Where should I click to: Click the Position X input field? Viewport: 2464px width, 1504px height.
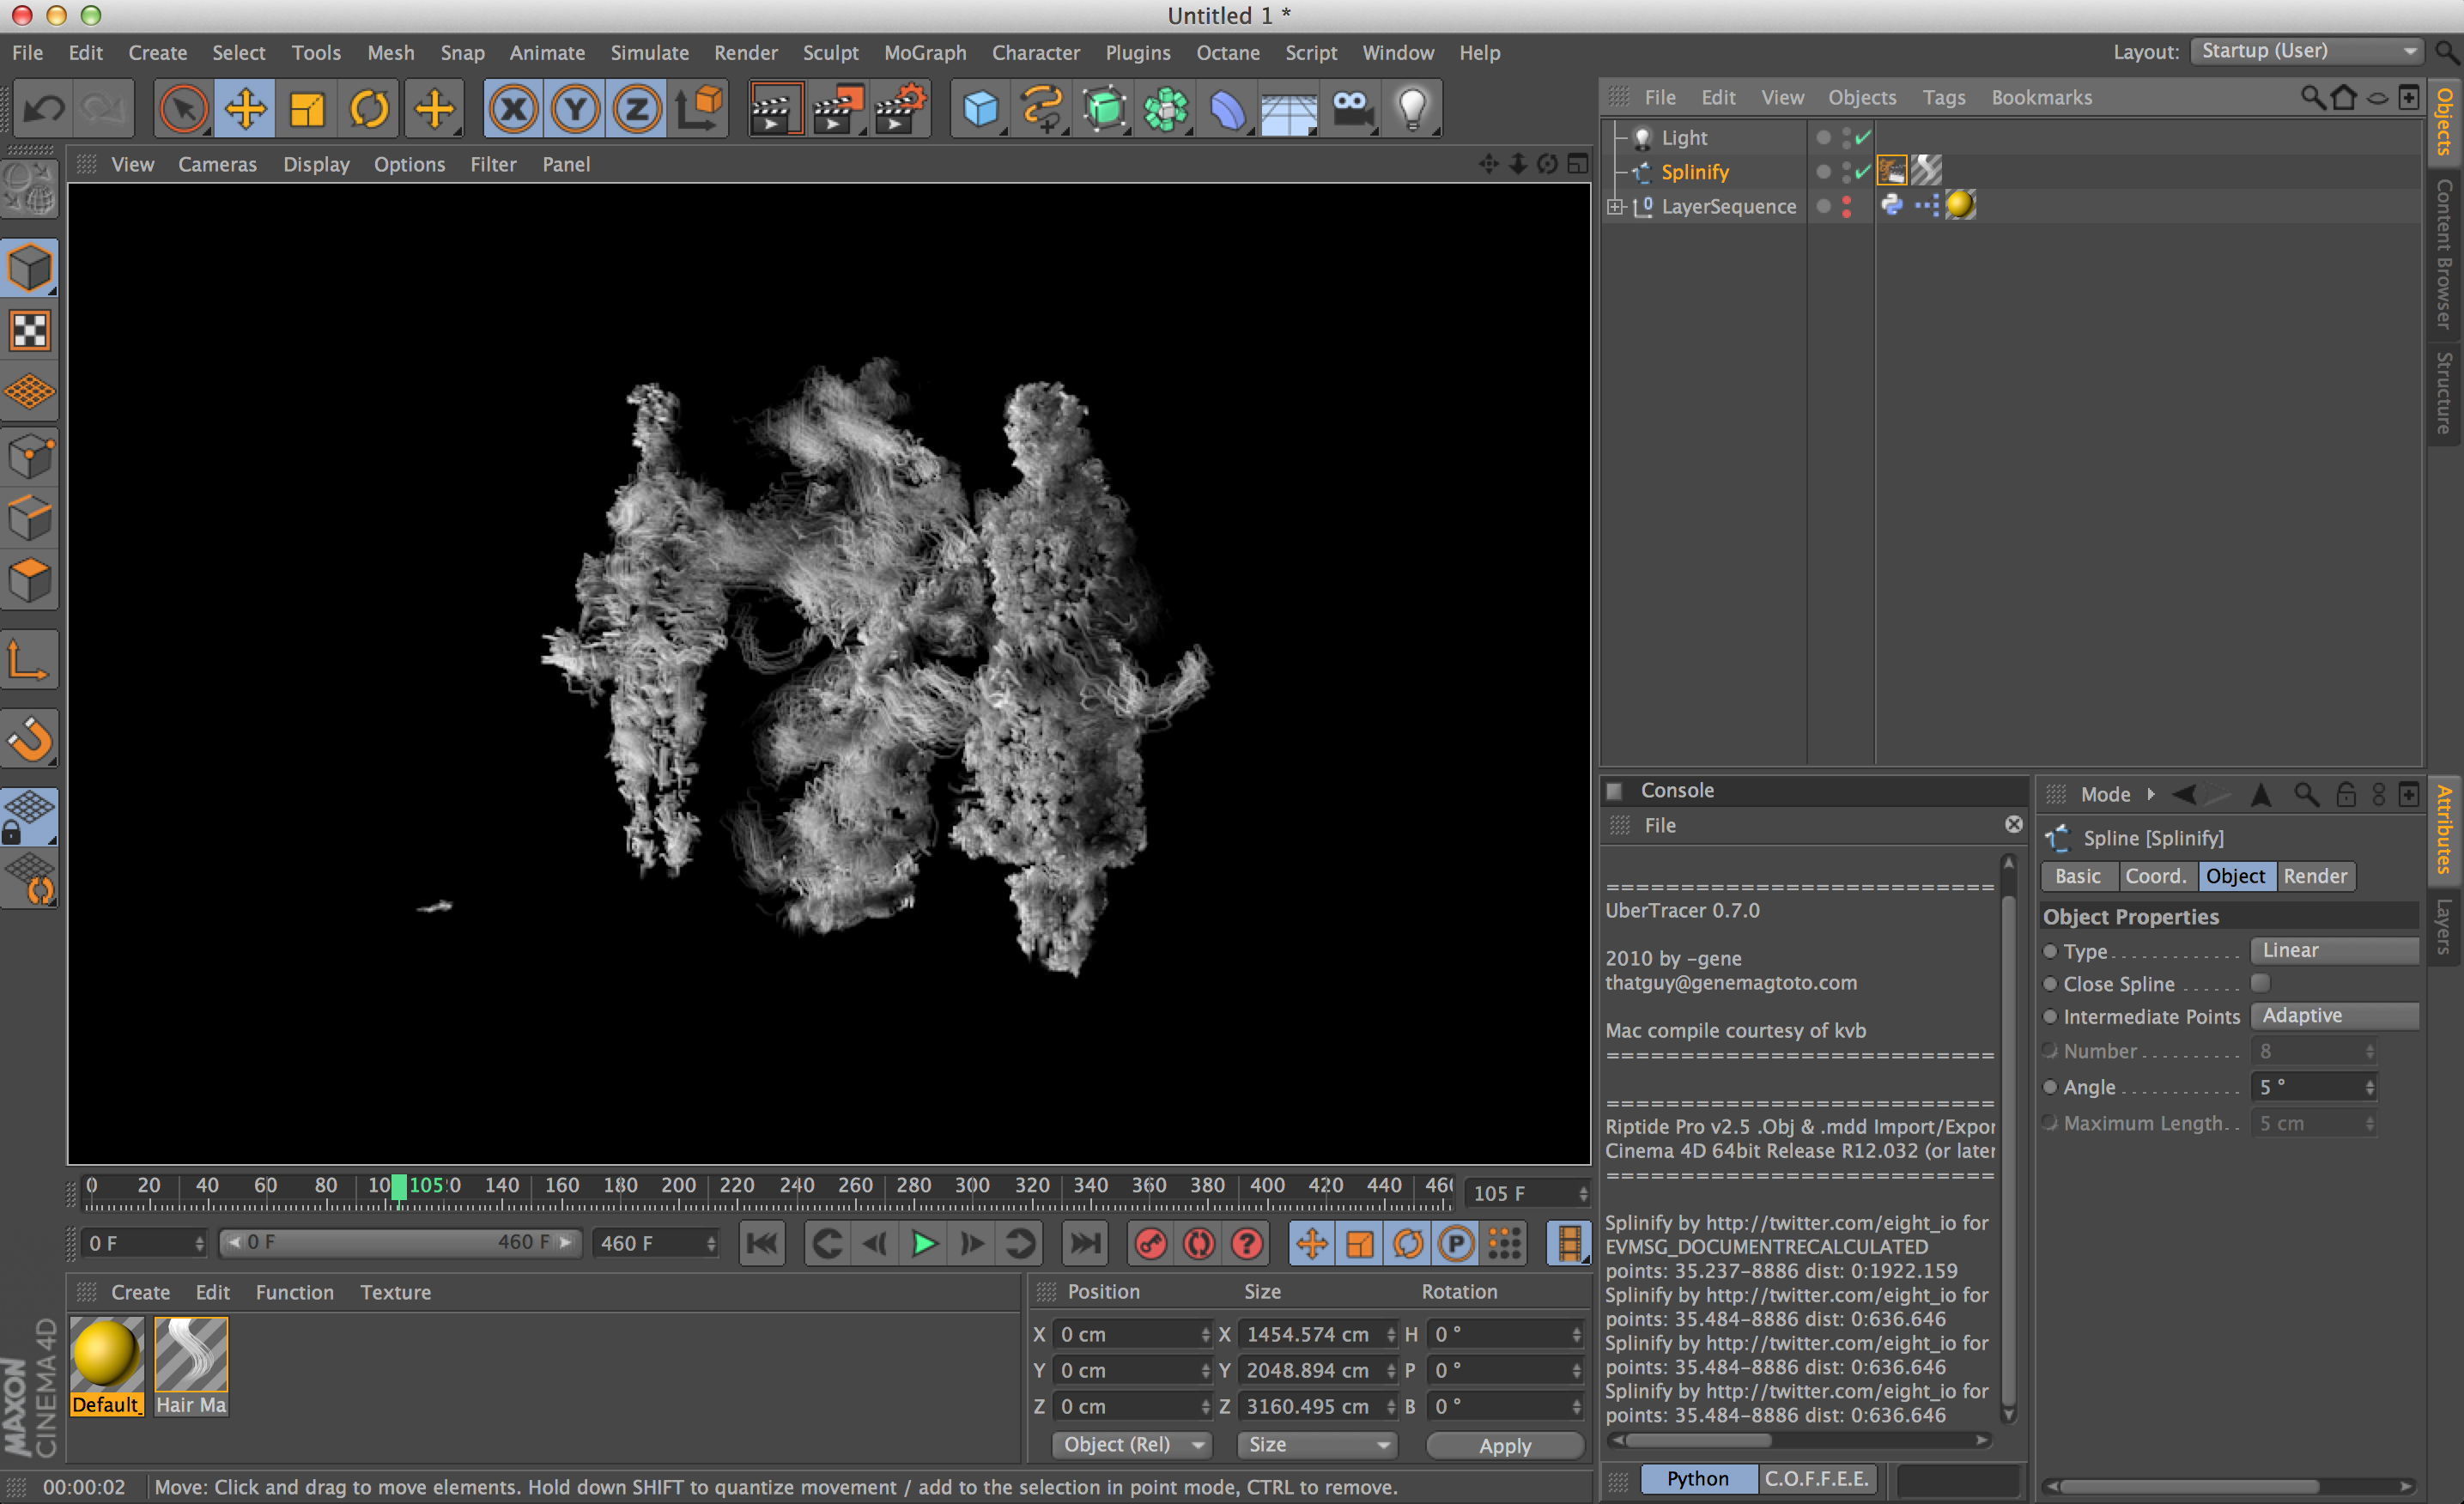[x=1133, y=1335]
